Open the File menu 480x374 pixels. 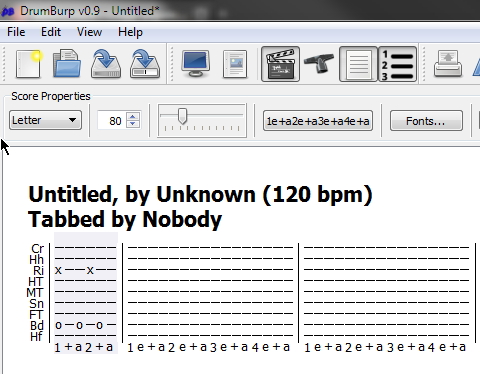pos(16,32)
